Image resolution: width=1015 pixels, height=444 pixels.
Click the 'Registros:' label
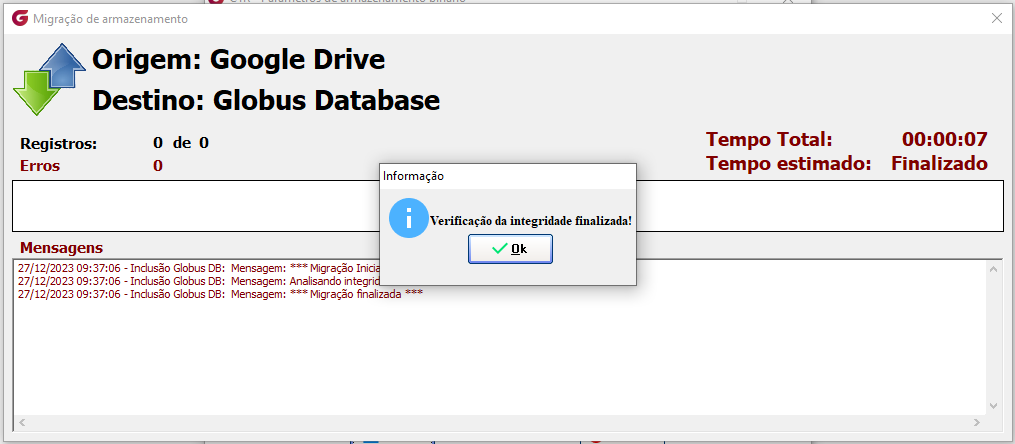click(58, 144)
